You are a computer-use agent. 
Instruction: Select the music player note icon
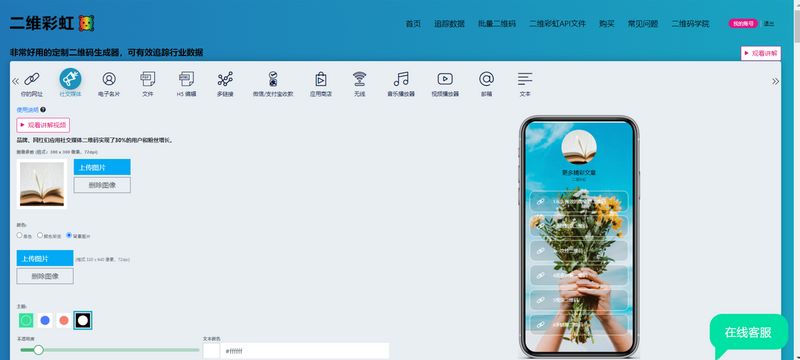401,79
